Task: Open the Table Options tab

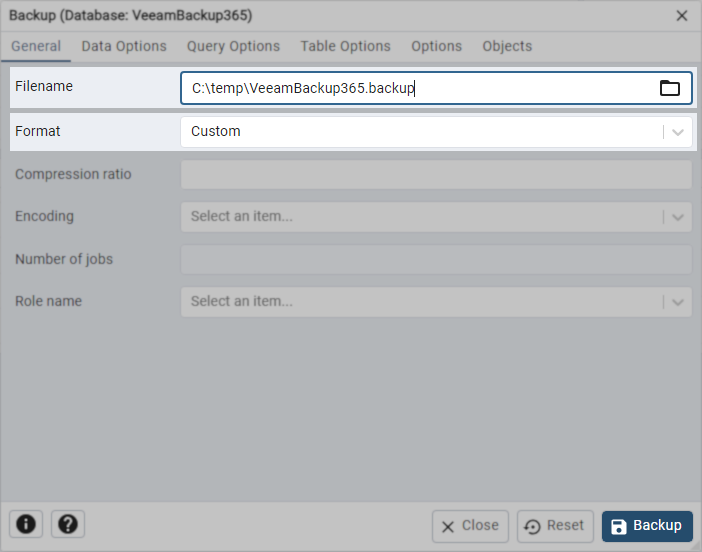Action: point(345,46)
